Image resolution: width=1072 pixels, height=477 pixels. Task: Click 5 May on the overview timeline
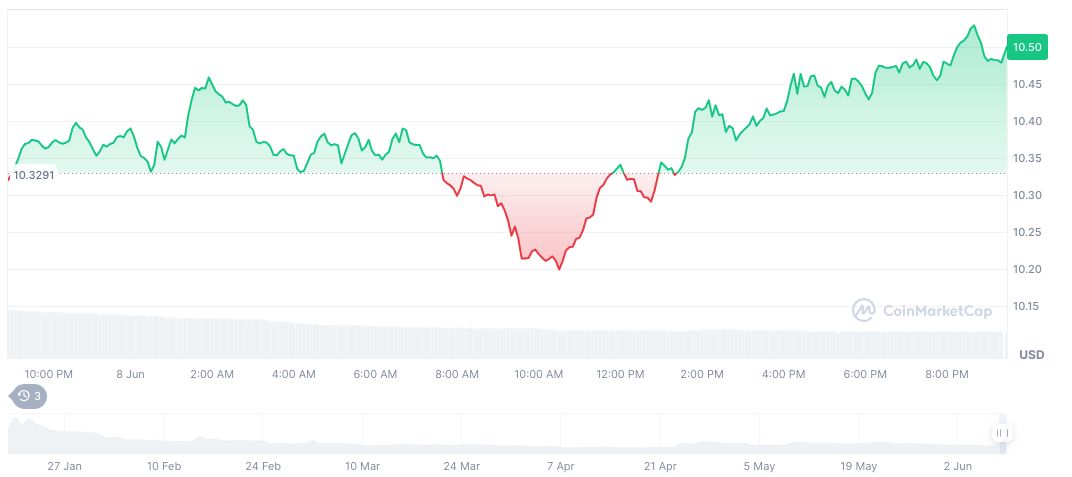click(759, 466)
